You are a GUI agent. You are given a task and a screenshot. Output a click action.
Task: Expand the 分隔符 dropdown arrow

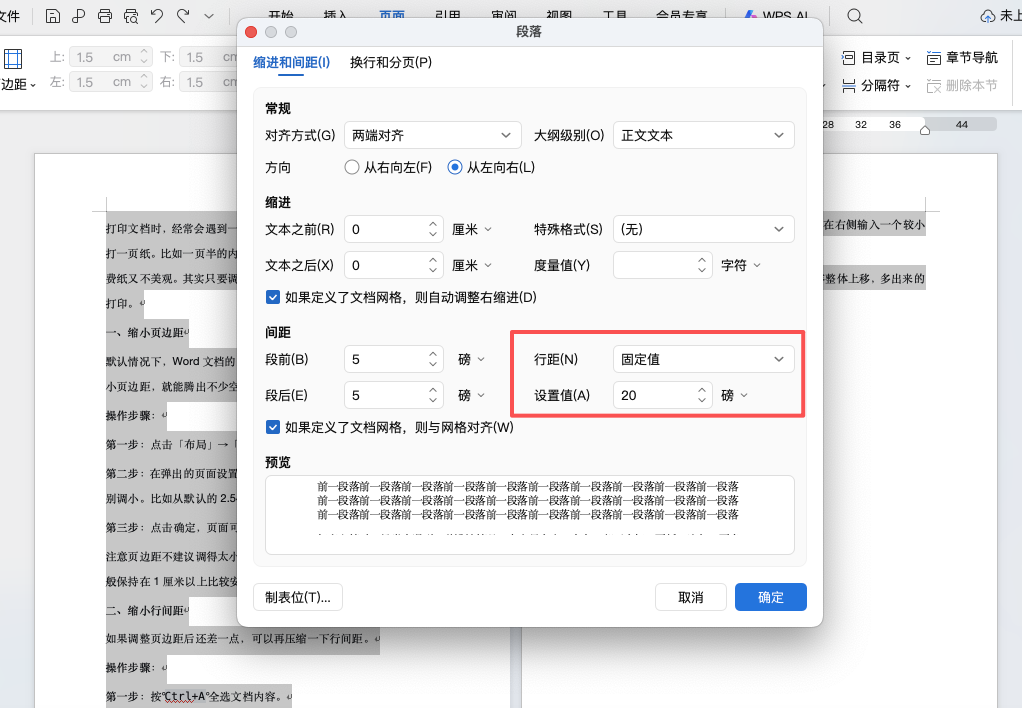click(908, 85)
